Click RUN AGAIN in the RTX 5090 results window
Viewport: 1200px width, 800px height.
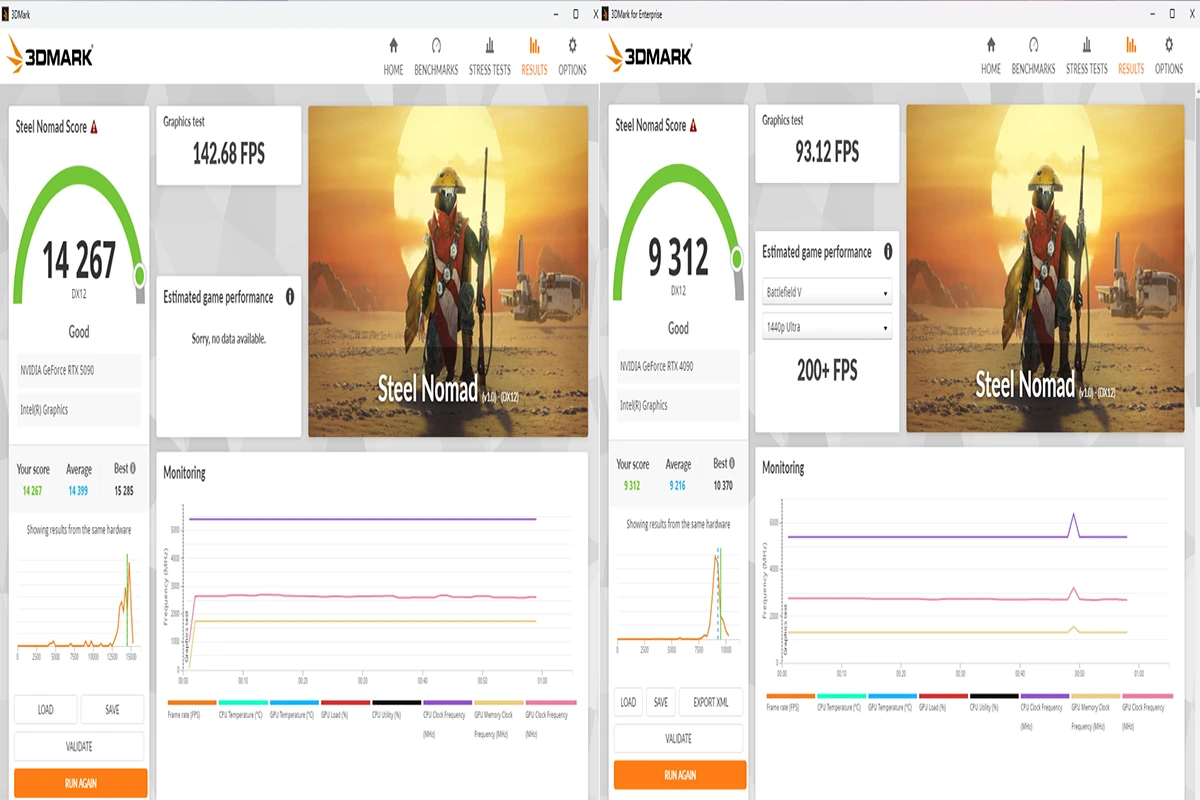pos(80,783)
